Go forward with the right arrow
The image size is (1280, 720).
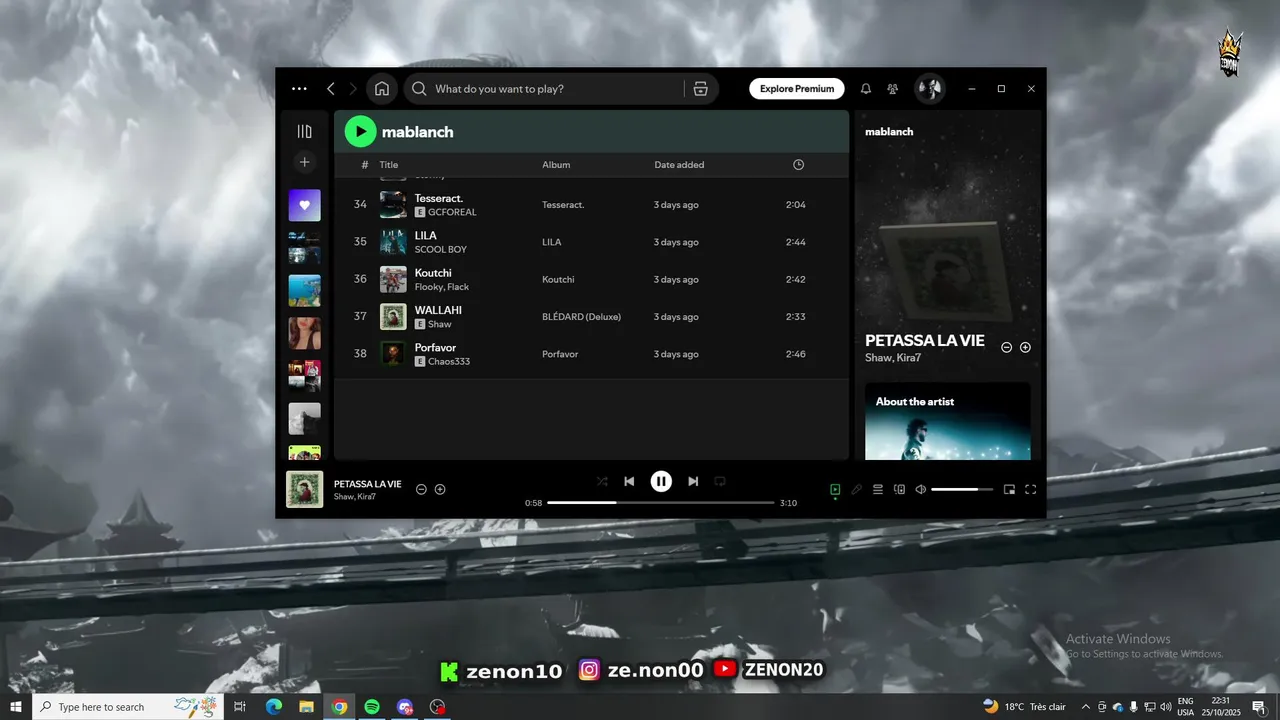(x=353, y=89)
